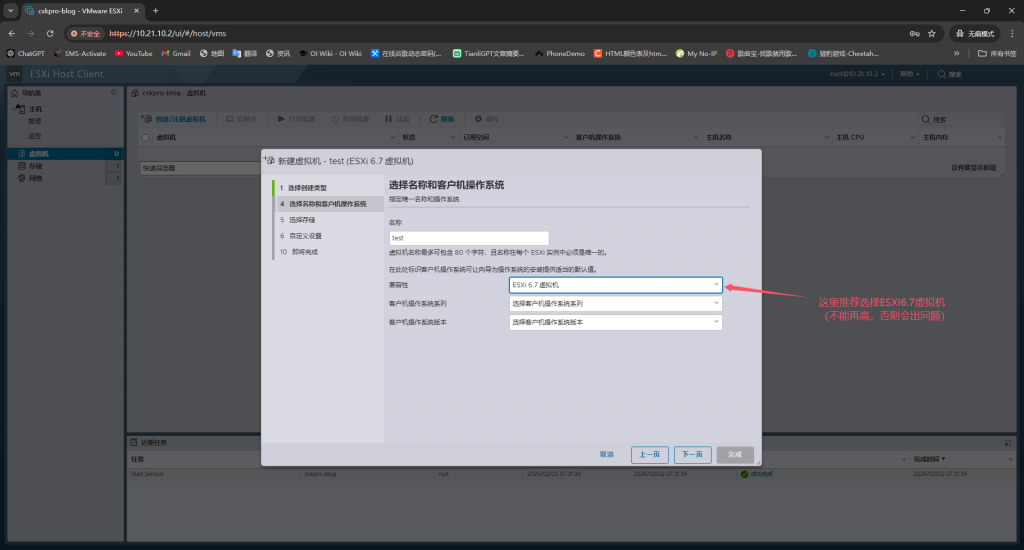Viewport: 1024px width, 550px height.
Task: Sort by the 主机名称 column header
Action: 719,137
